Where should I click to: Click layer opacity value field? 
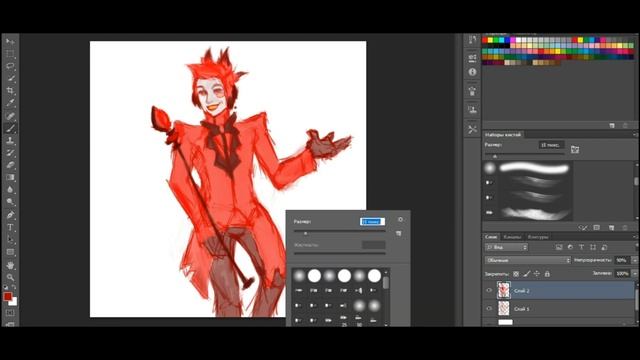(622, 260)
